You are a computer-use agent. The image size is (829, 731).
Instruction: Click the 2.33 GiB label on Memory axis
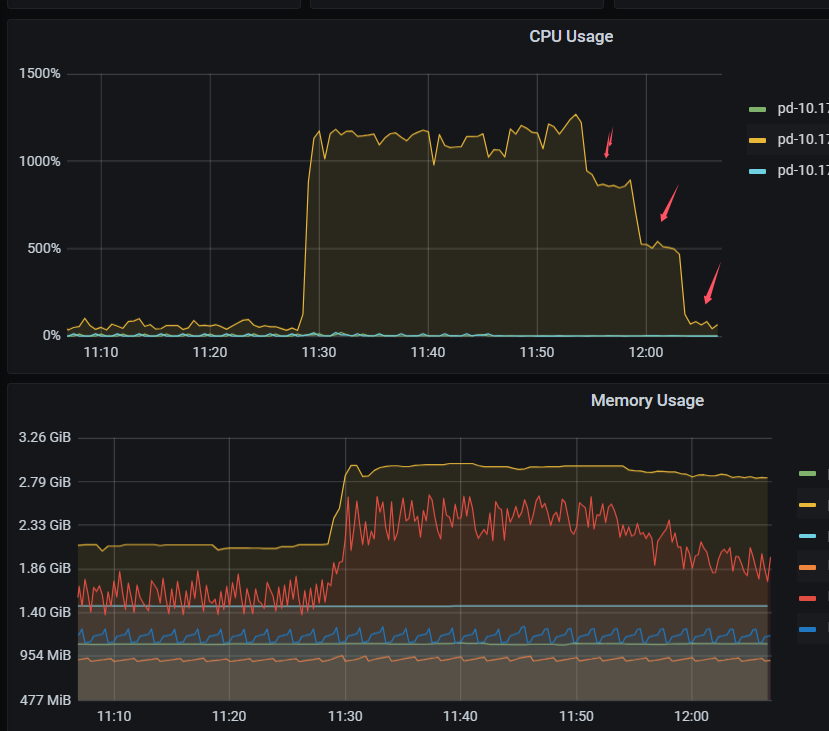point(44,525)
